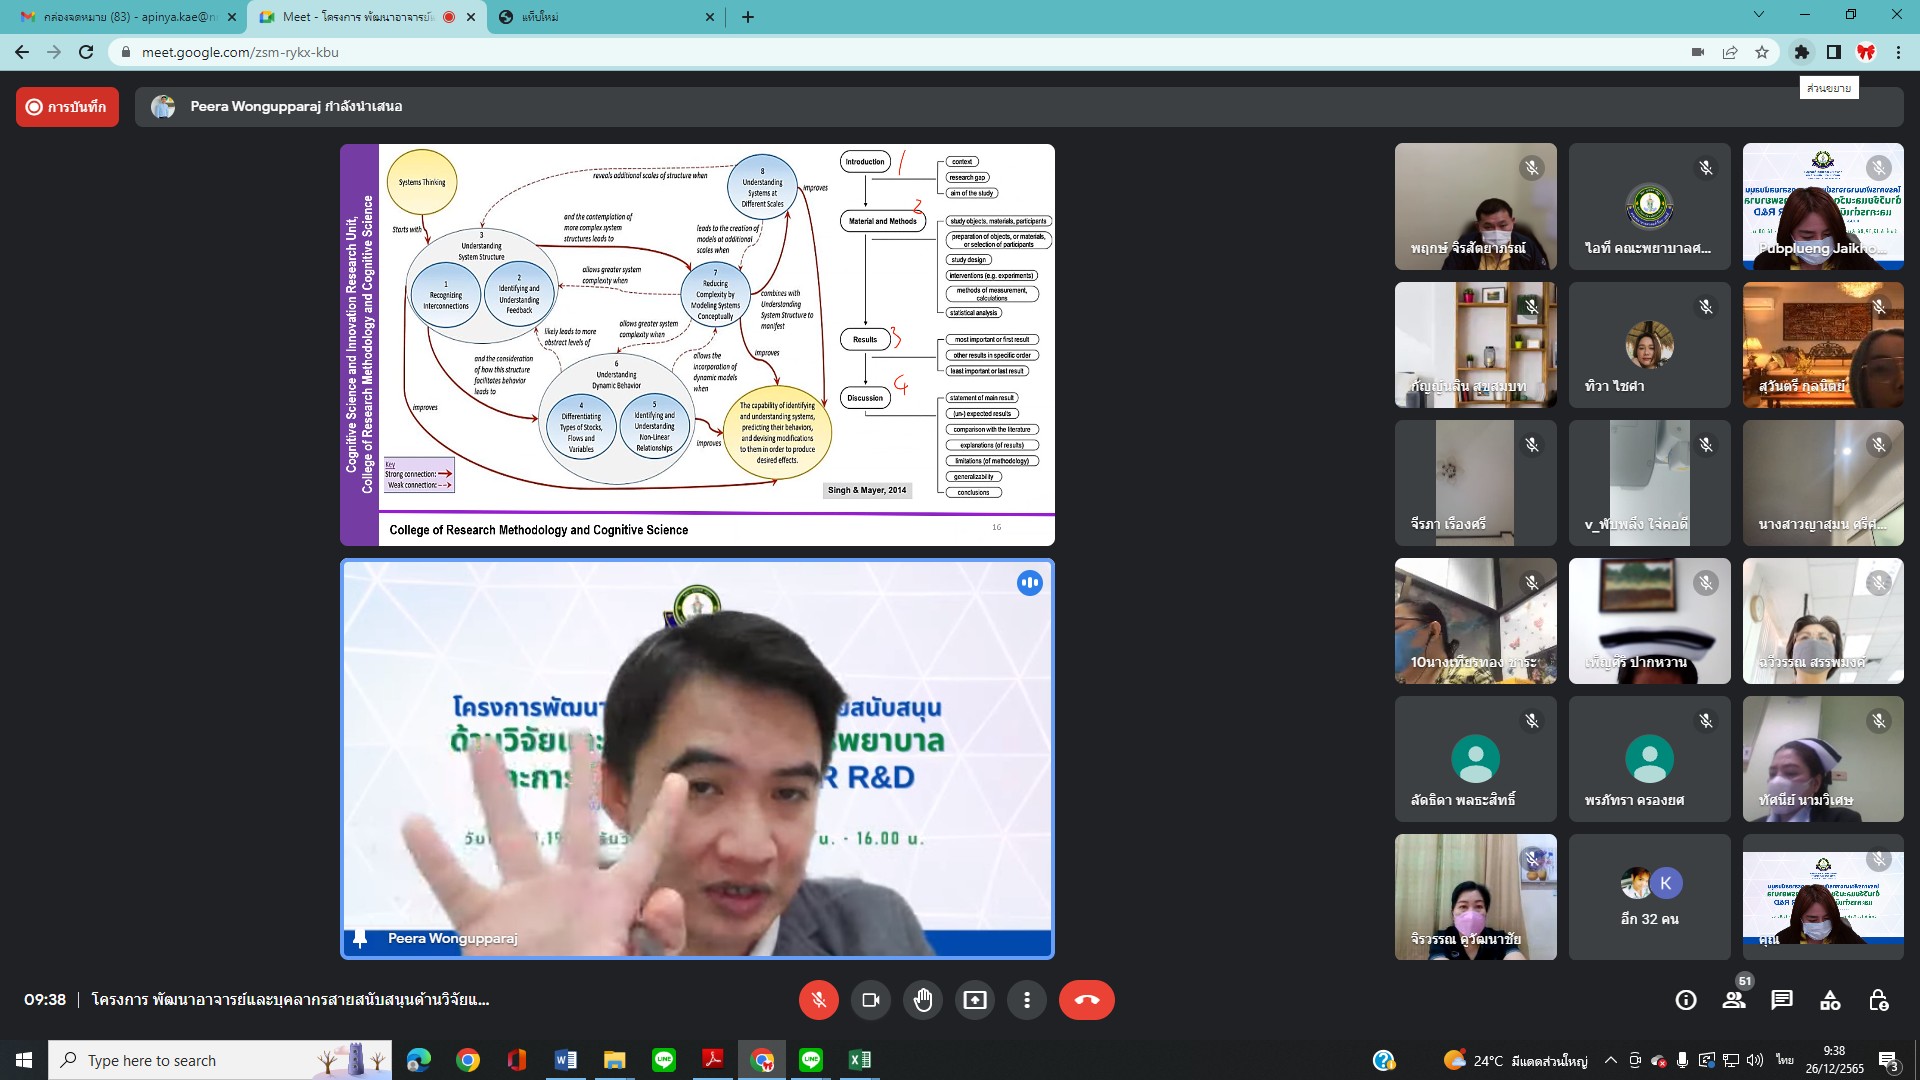The image size is (1920, 1080).
Task: Open Adobe Acrobat from taskbar
Action: coord(713,1060)
